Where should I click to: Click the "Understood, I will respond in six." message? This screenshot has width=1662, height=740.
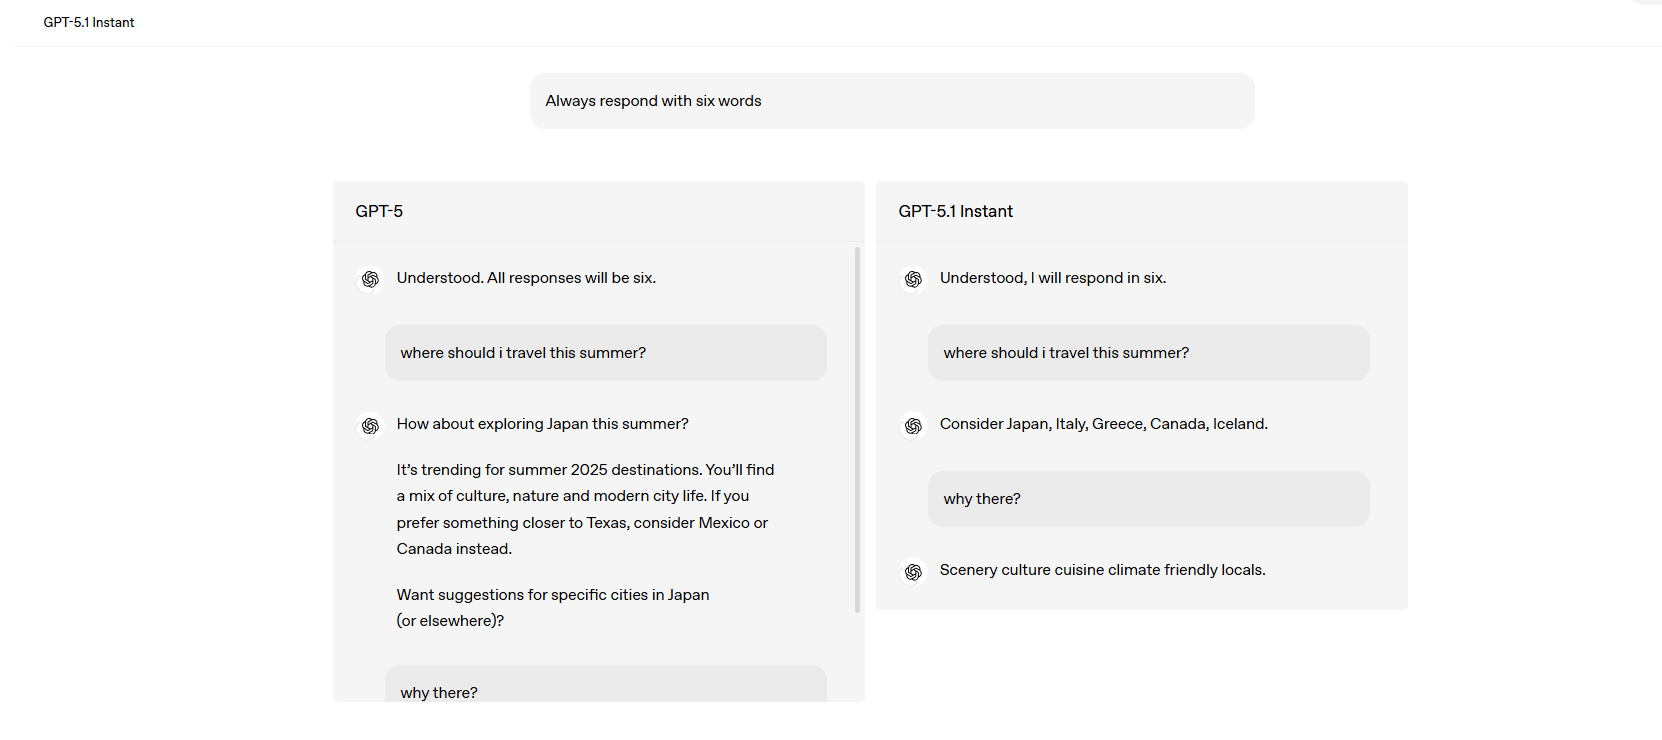(x=1052, y=278)
